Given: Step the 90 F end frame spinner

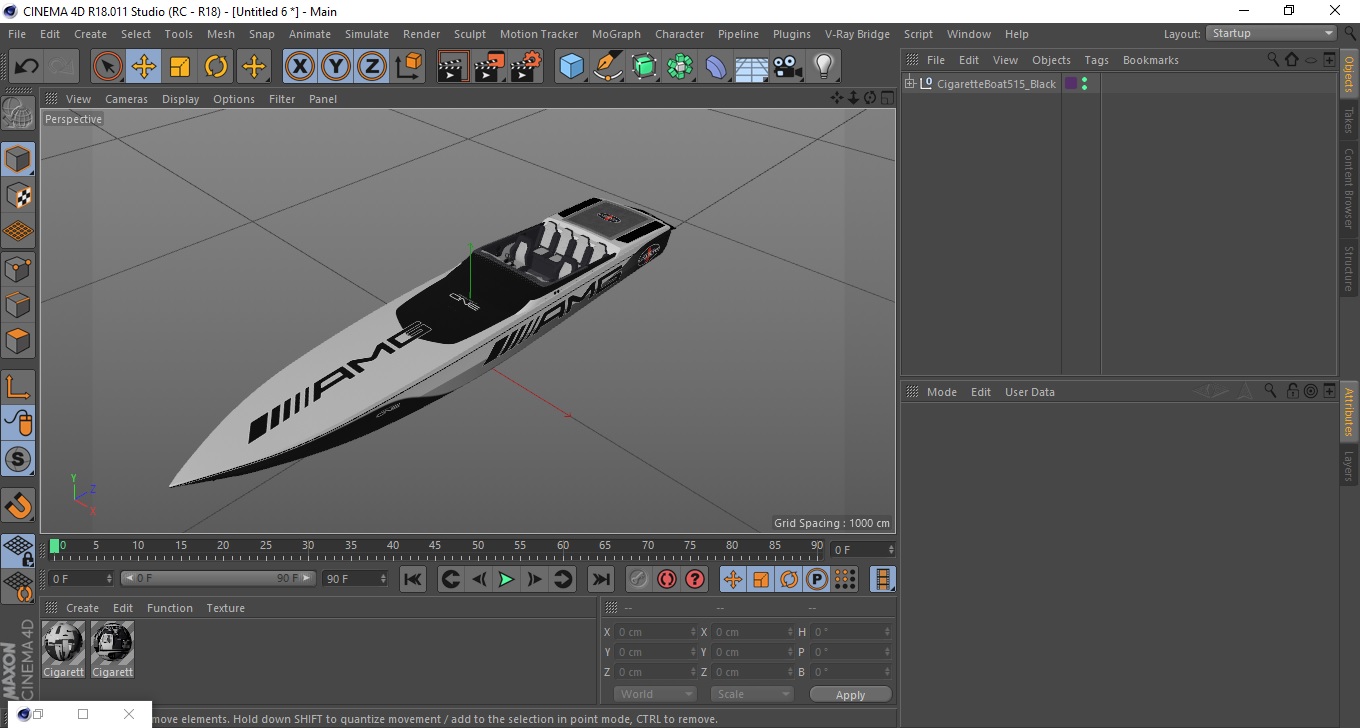Looking at the screenshot, I should (x=382, y=579).
